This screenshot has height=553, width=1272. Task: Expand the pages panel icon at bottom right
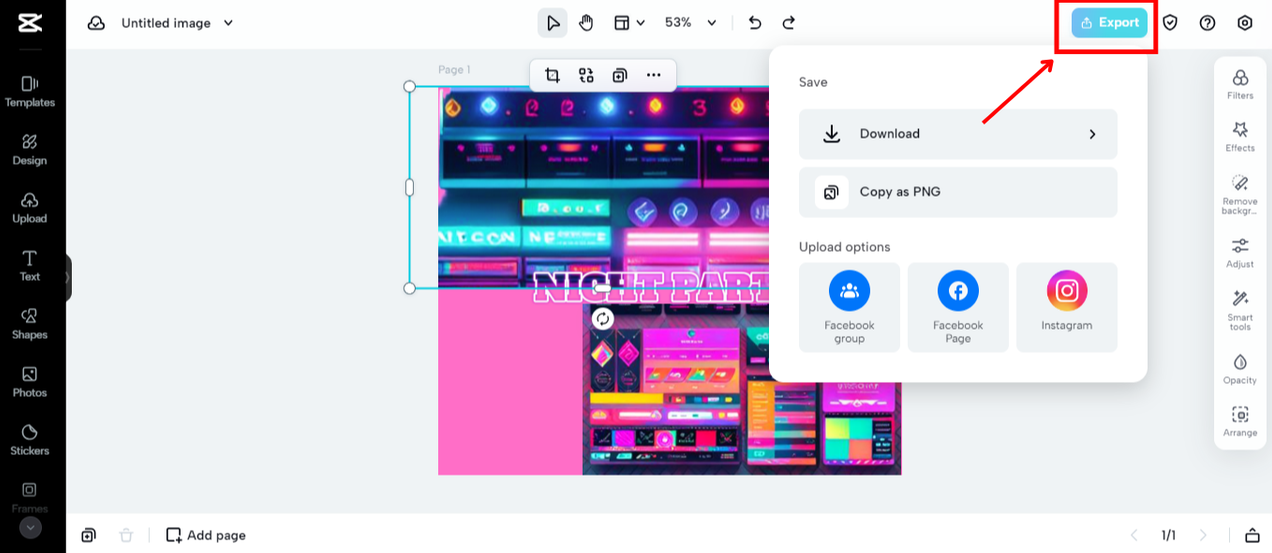click(x=1252, y=535)
